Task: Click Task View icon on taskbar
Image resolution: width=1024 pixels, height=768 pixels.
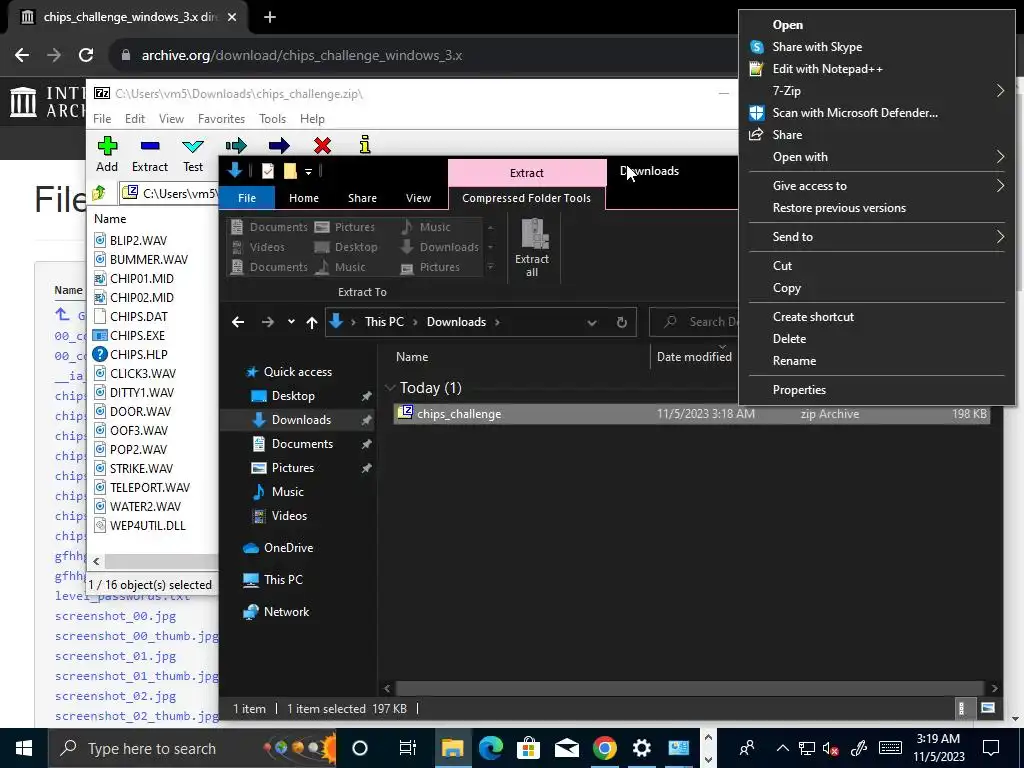Action: point(408,748)
